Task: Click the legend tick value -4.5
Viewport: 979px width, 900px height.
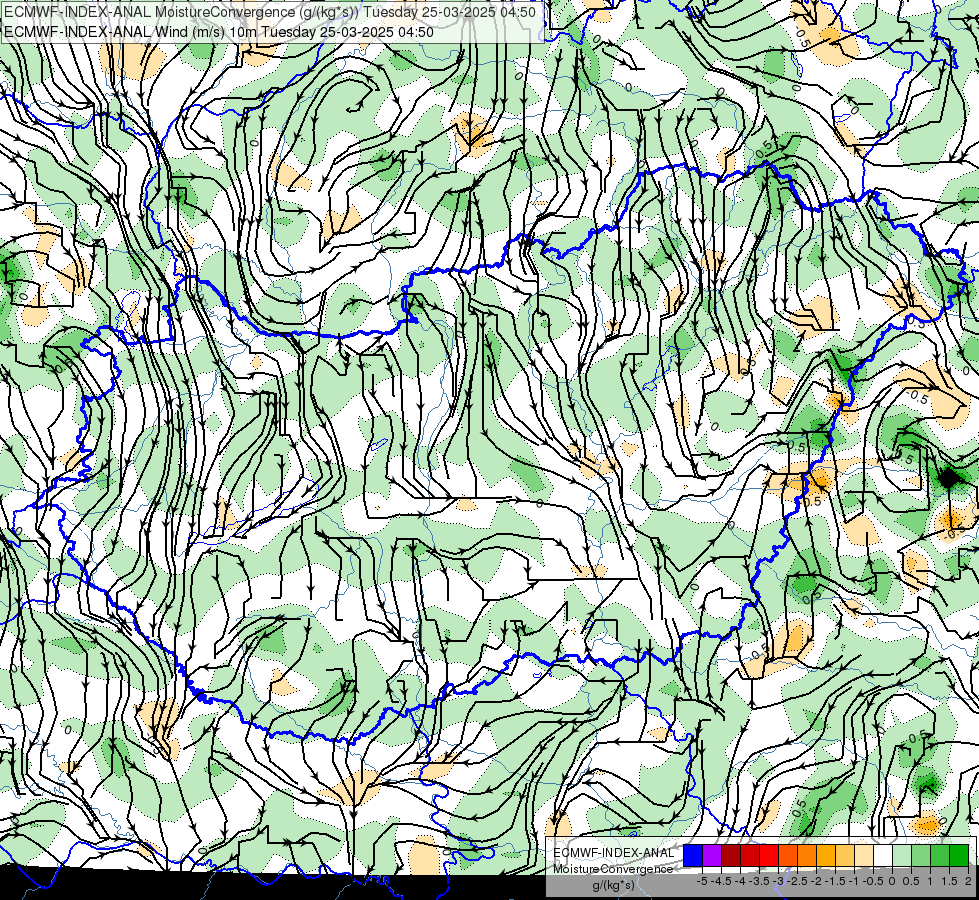Action: pyautogui.click(x=721, y=881)
